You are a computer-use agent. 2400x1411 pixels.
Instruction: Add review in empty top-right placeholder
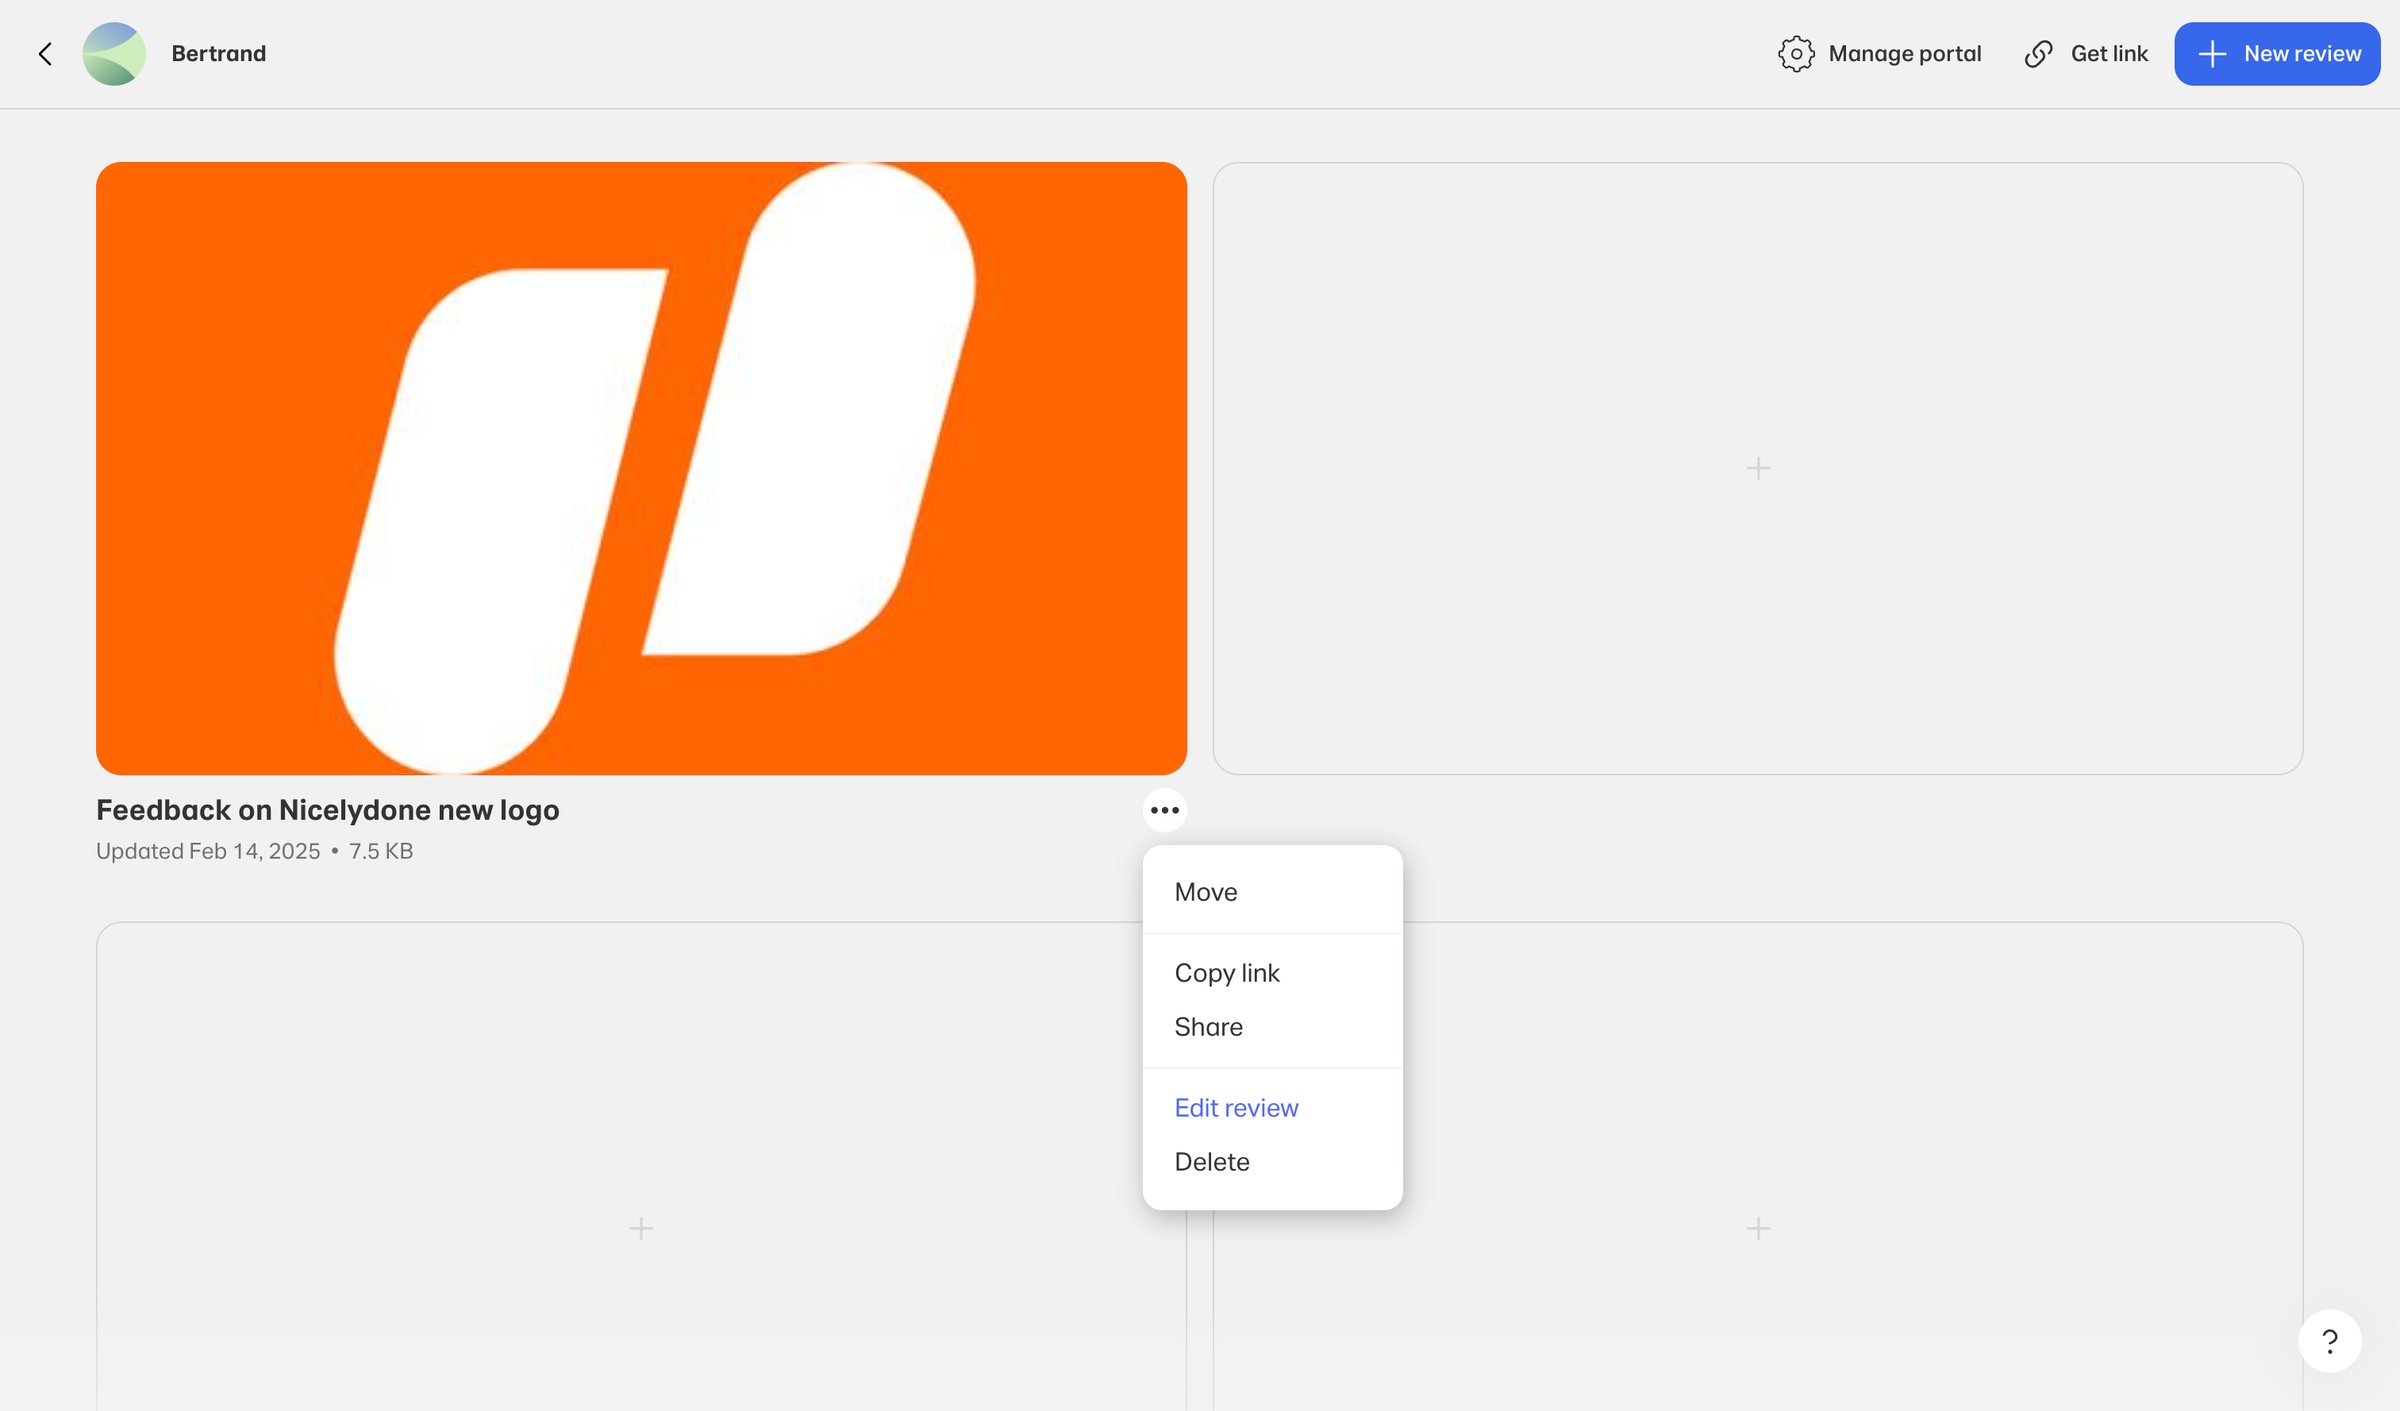click(1758, 468)
